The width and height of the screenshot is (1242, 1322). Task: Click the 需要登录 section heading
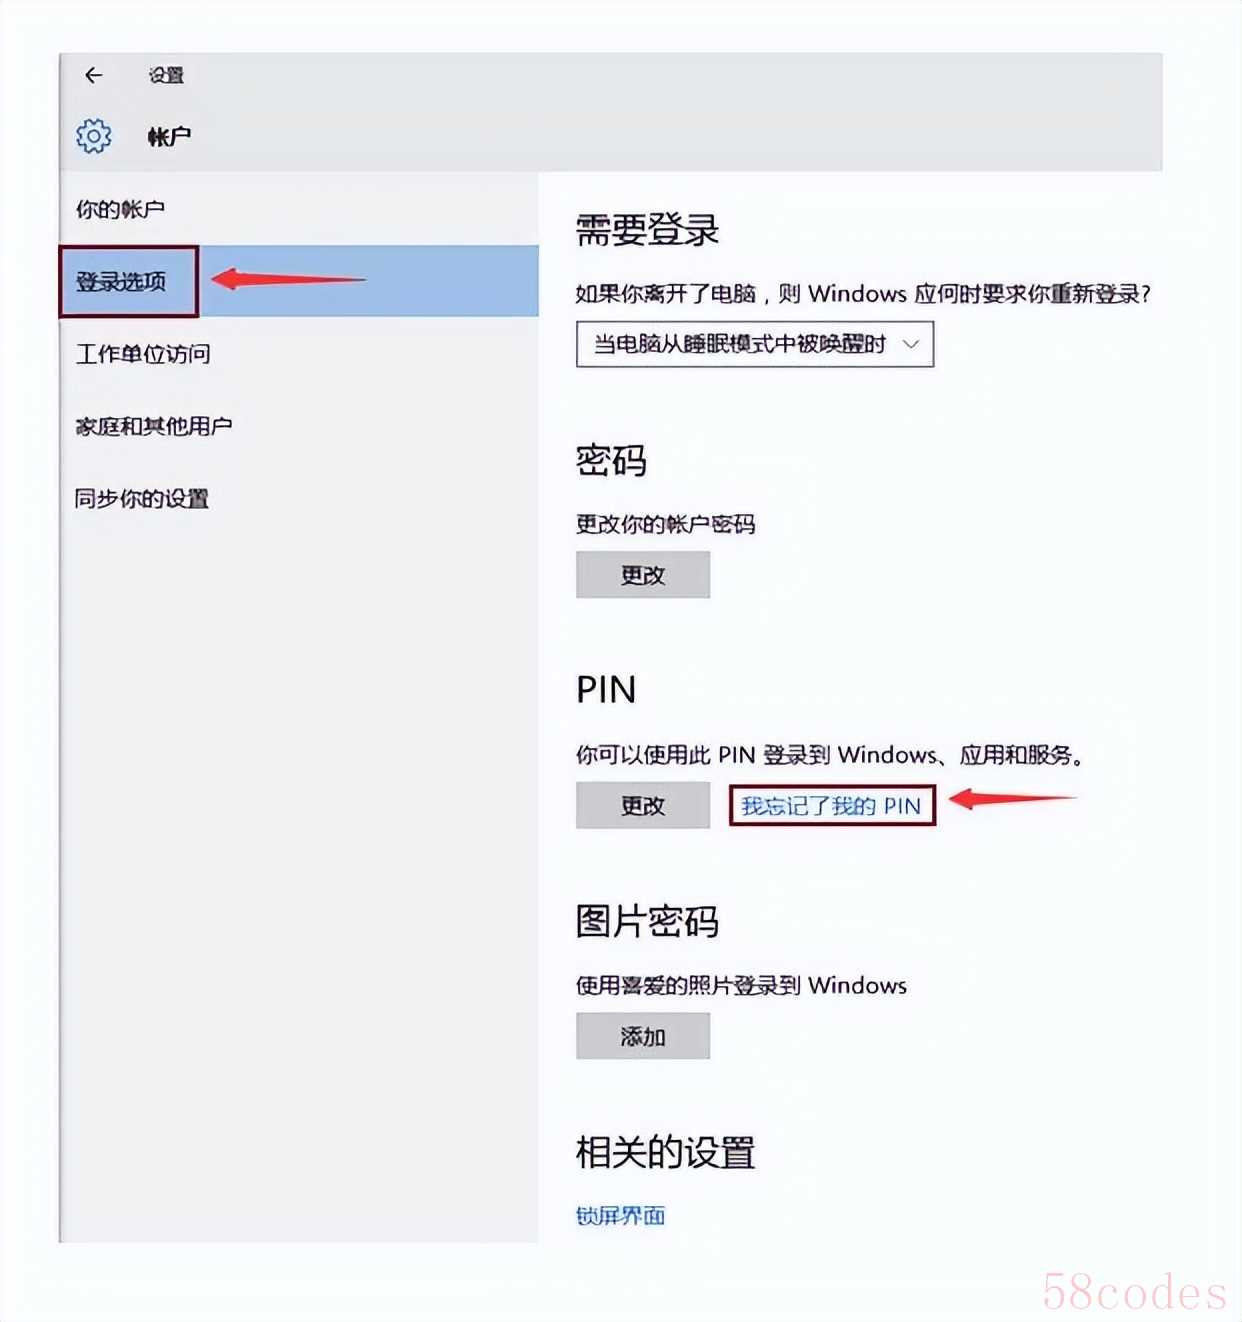(x=648, y=230)
